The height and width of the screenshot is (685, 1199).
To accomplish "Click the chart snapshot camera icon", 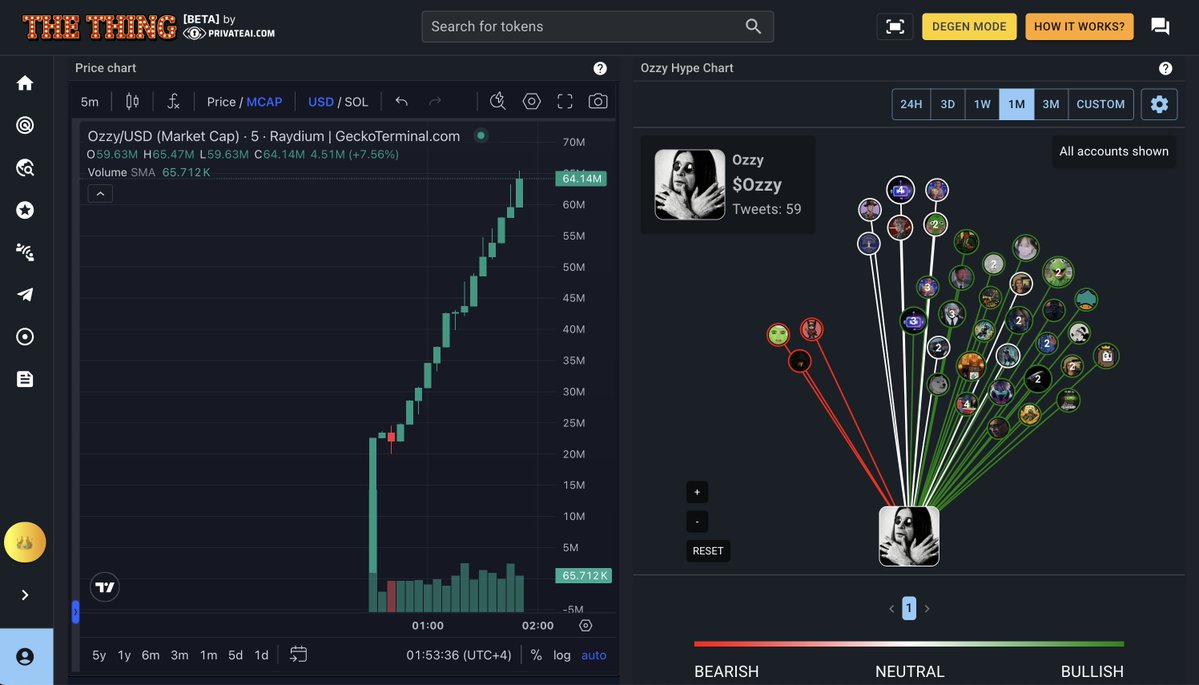I will click(x=598, y=101).
